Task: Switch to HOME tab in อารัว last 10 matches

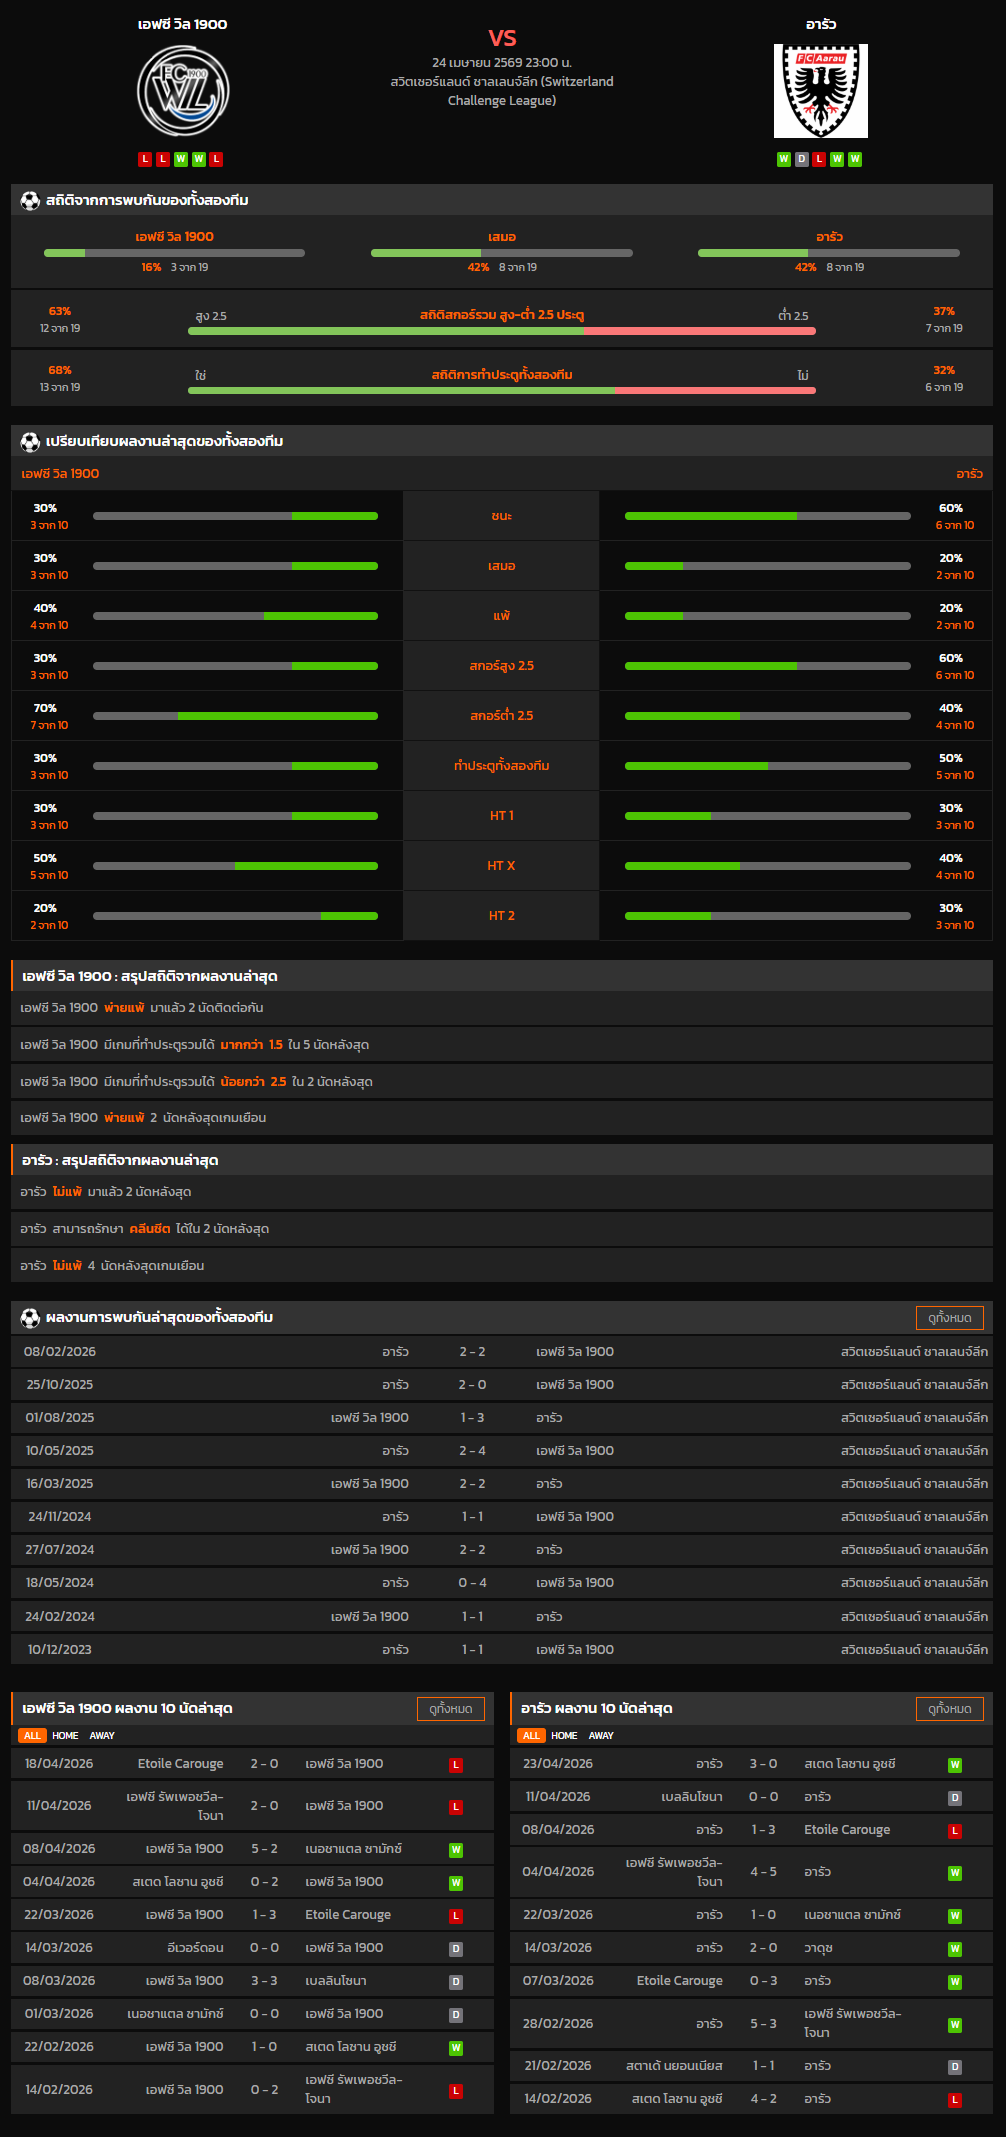Action: pos(564,1736)
